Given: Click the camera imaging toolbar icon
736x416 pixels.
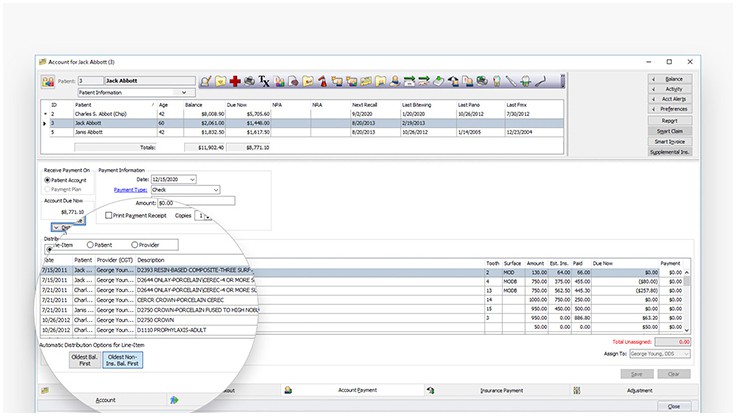Looking at the screenshot, I should [x=482, y=81].
